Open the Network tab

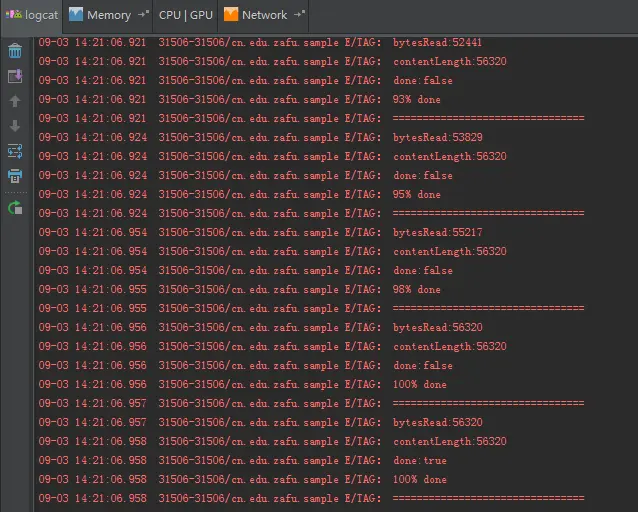pos(264,15)
